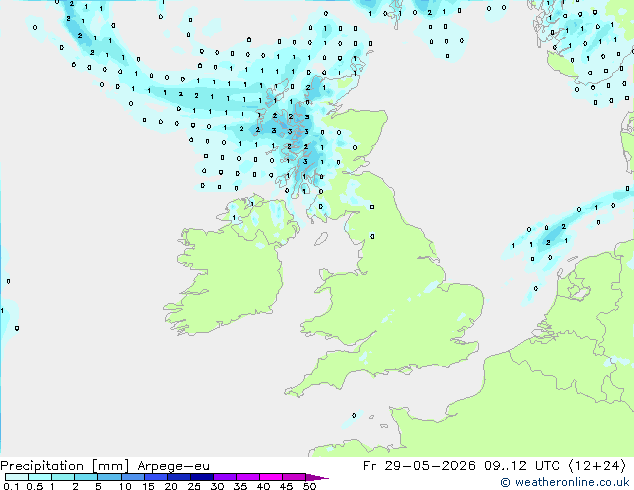The height and width of the screenshot is (490, 634).
Task: Click the 1–2 mm legend color swatch
Action: tap(63, 477)
